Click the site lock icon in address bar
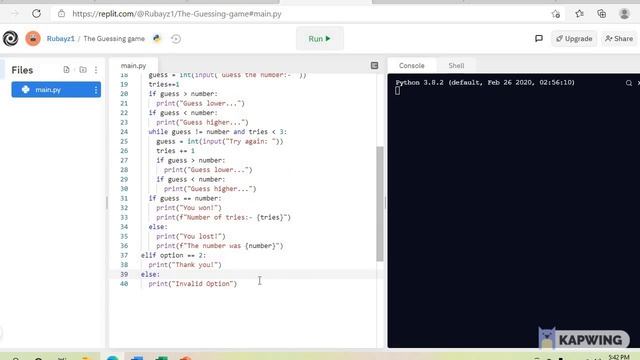 tap(61, 13)
